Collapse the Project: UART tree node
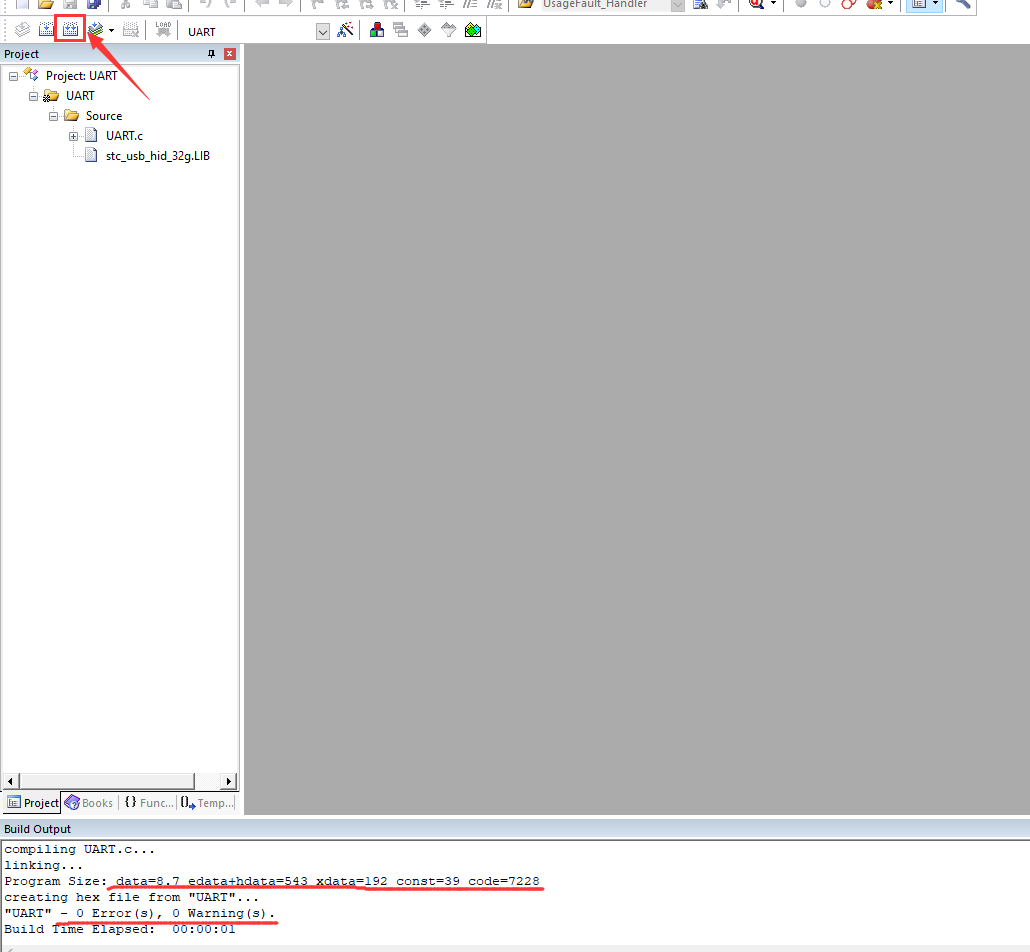This screenshot has width=1030, height=952. (13, 76)
